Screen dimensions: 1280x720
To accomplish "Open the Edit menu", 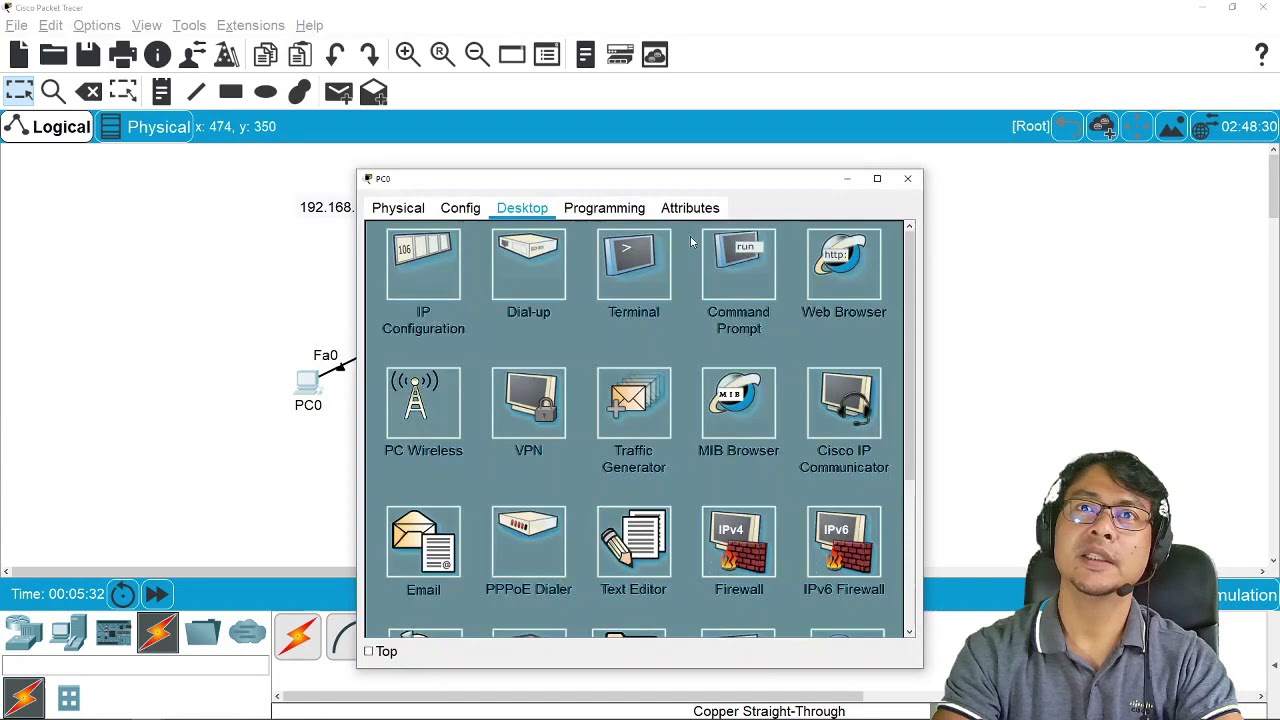I will coord(50,25).
